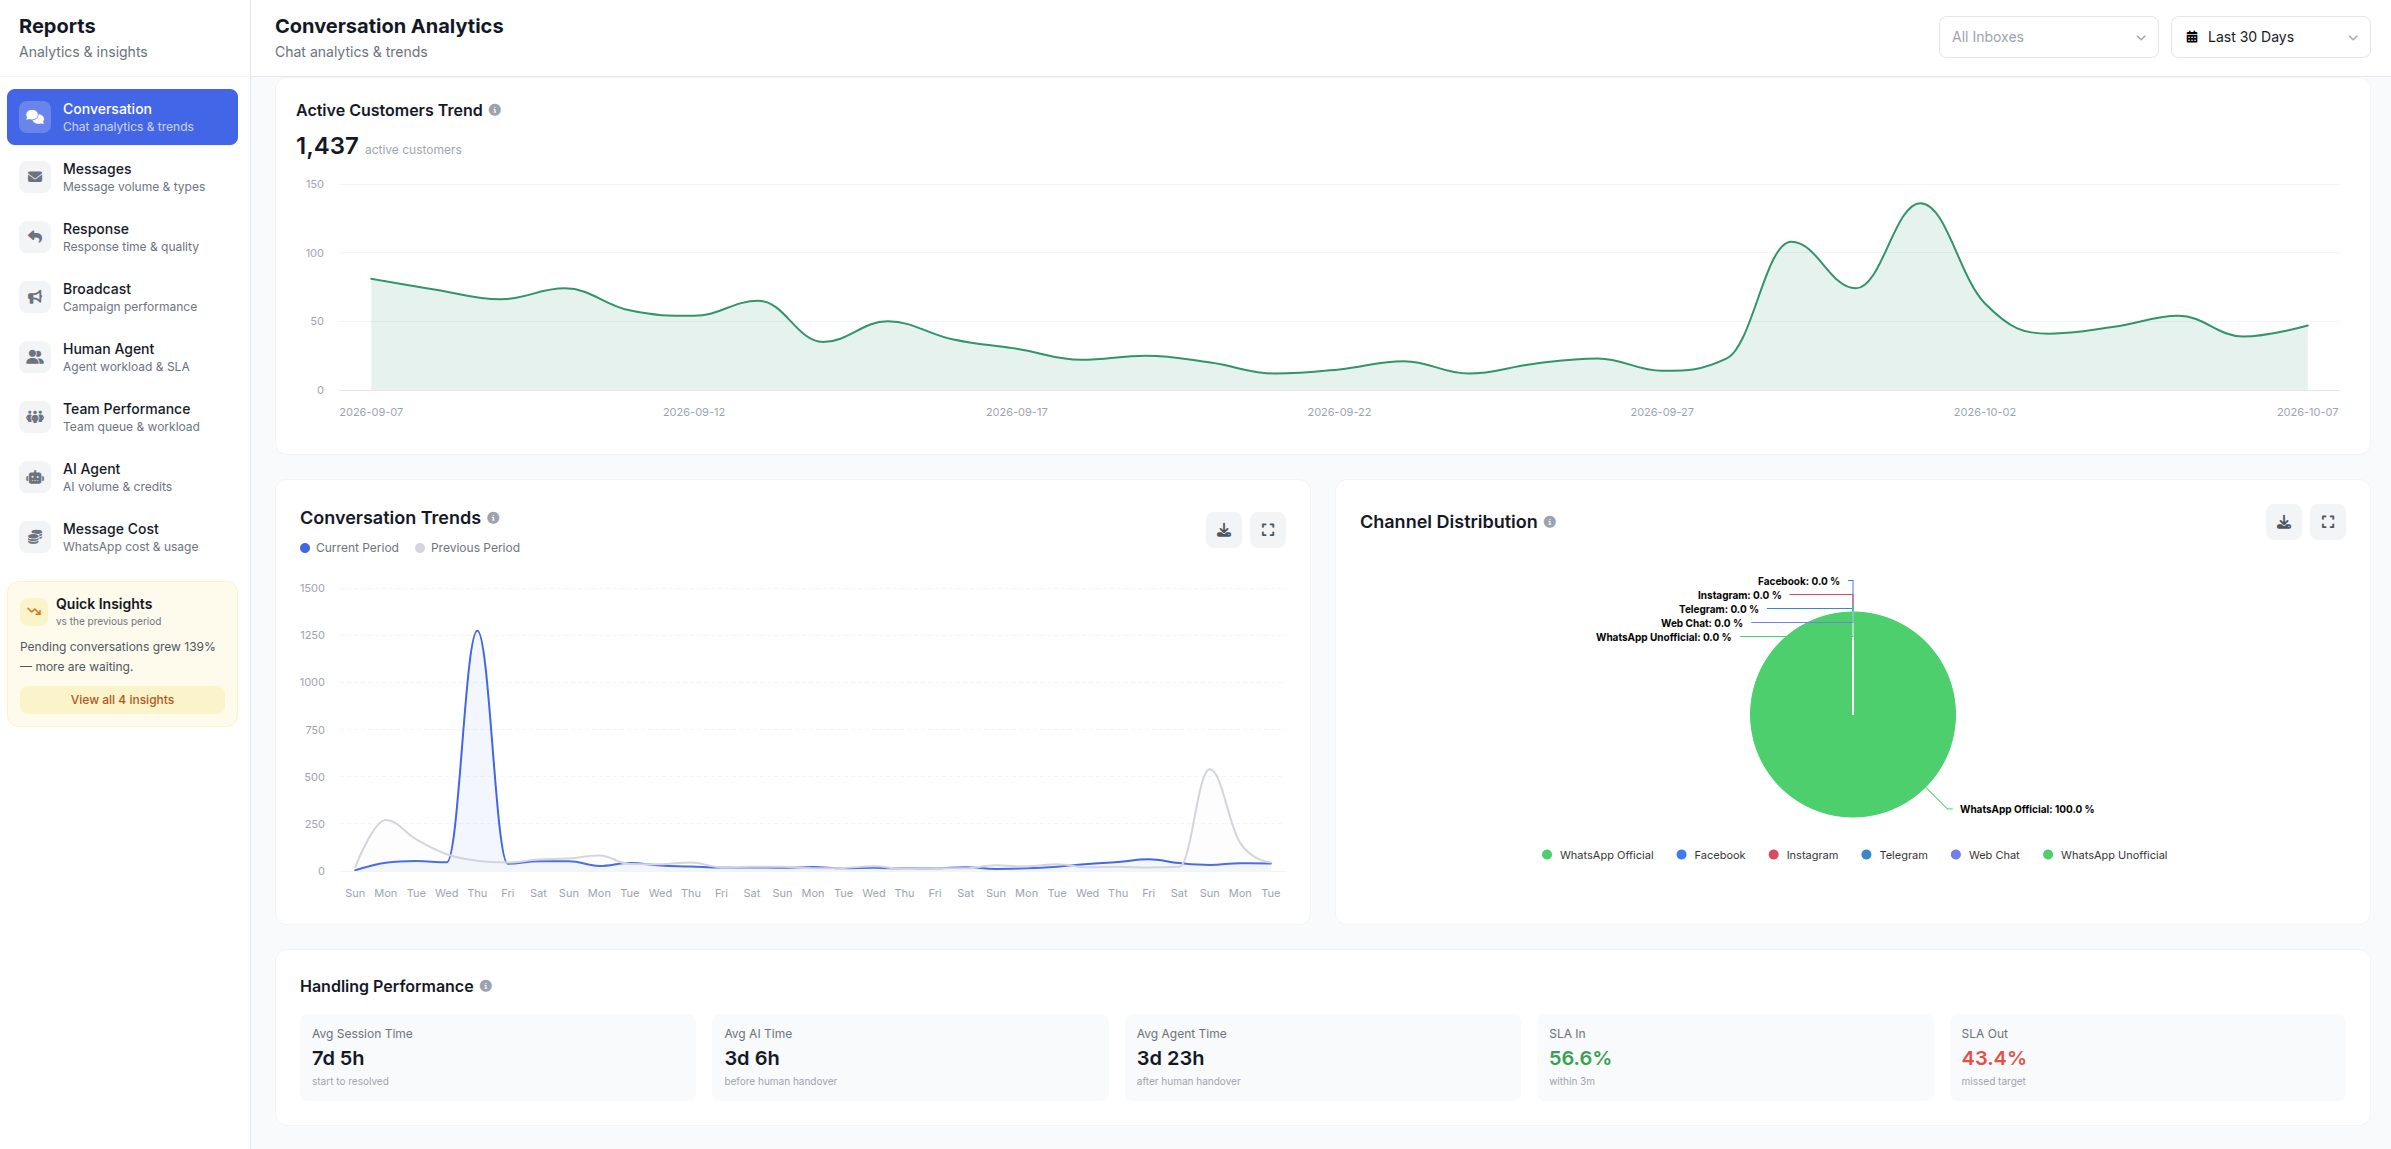This screenshot has width=2391, height=1149.
Task: Click info icon beside Conversation Trends
Action: [493, 518]
